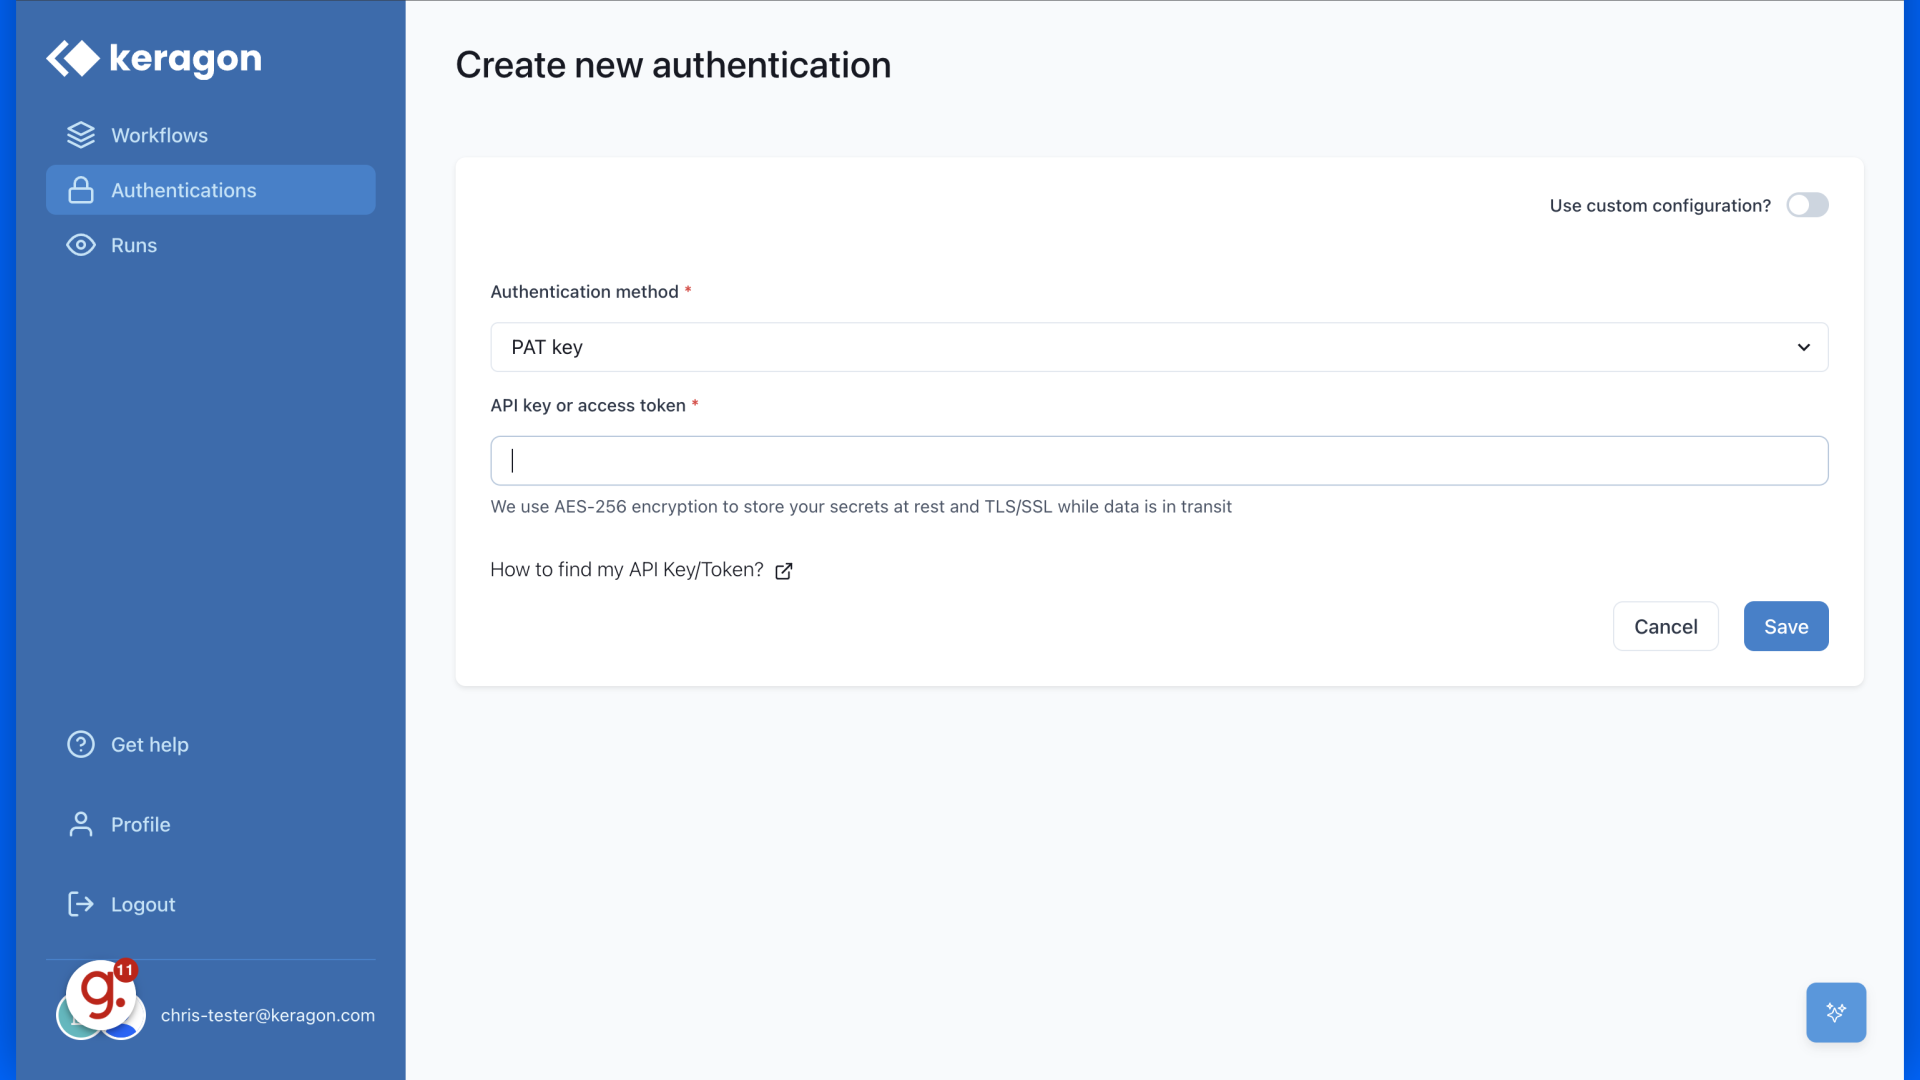Image resolution: width=1920 pixels, height=1080 pixels.
Task: Open the AI assistant sparkle button
Action: pyautogui.click(x=1837, y=1012)
